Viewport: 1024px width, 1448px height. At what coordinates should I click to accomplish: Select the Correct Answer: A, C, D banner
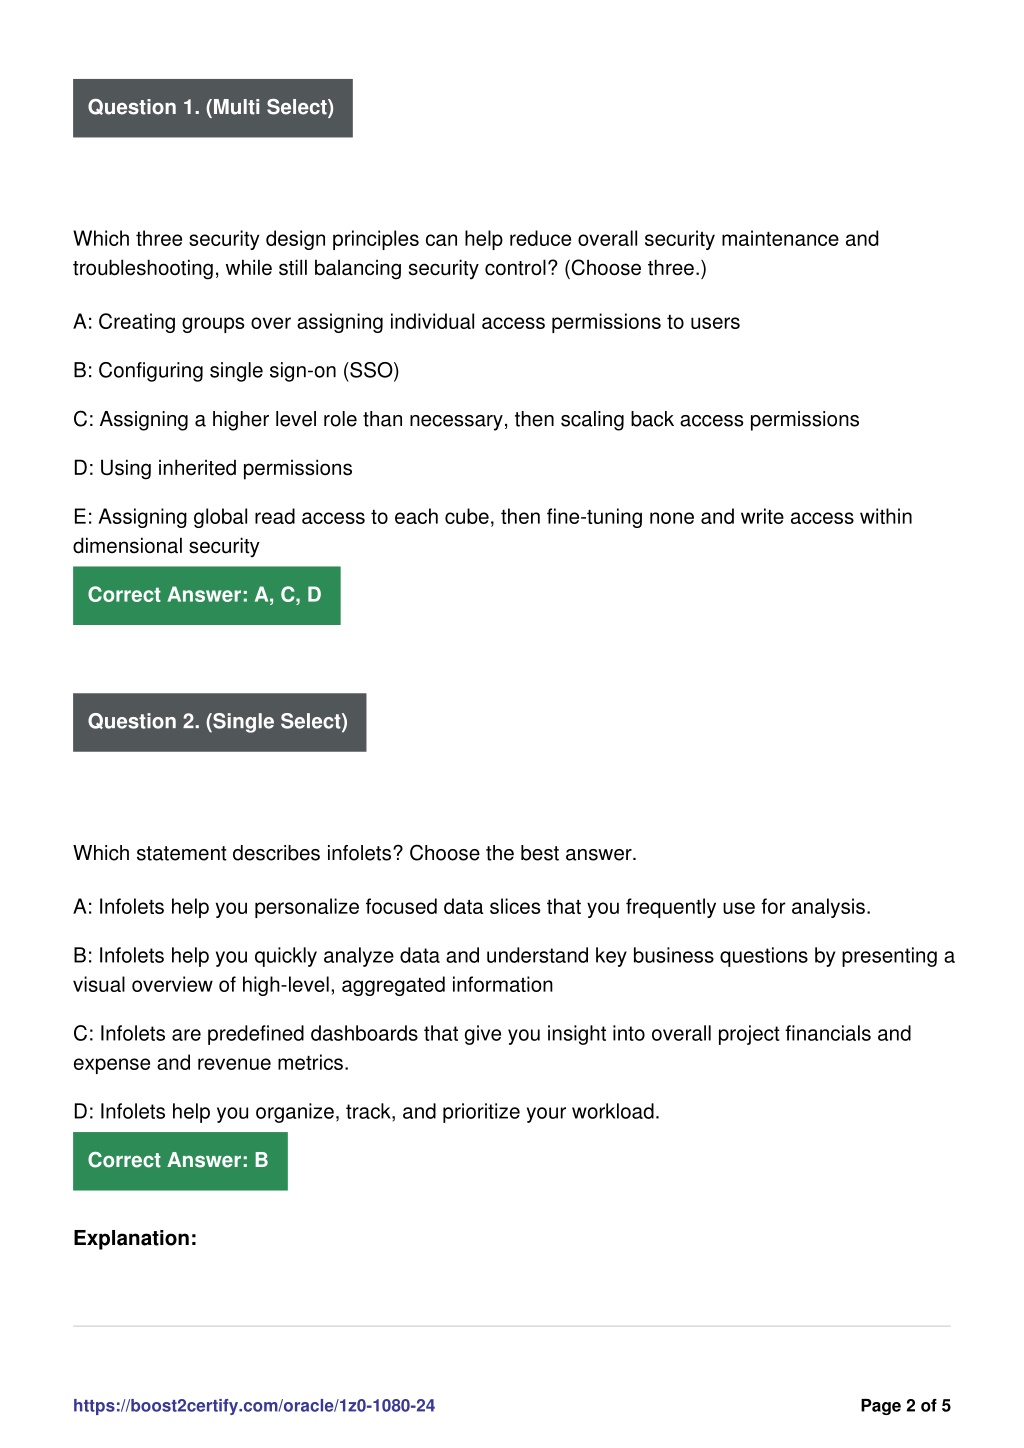207,595
